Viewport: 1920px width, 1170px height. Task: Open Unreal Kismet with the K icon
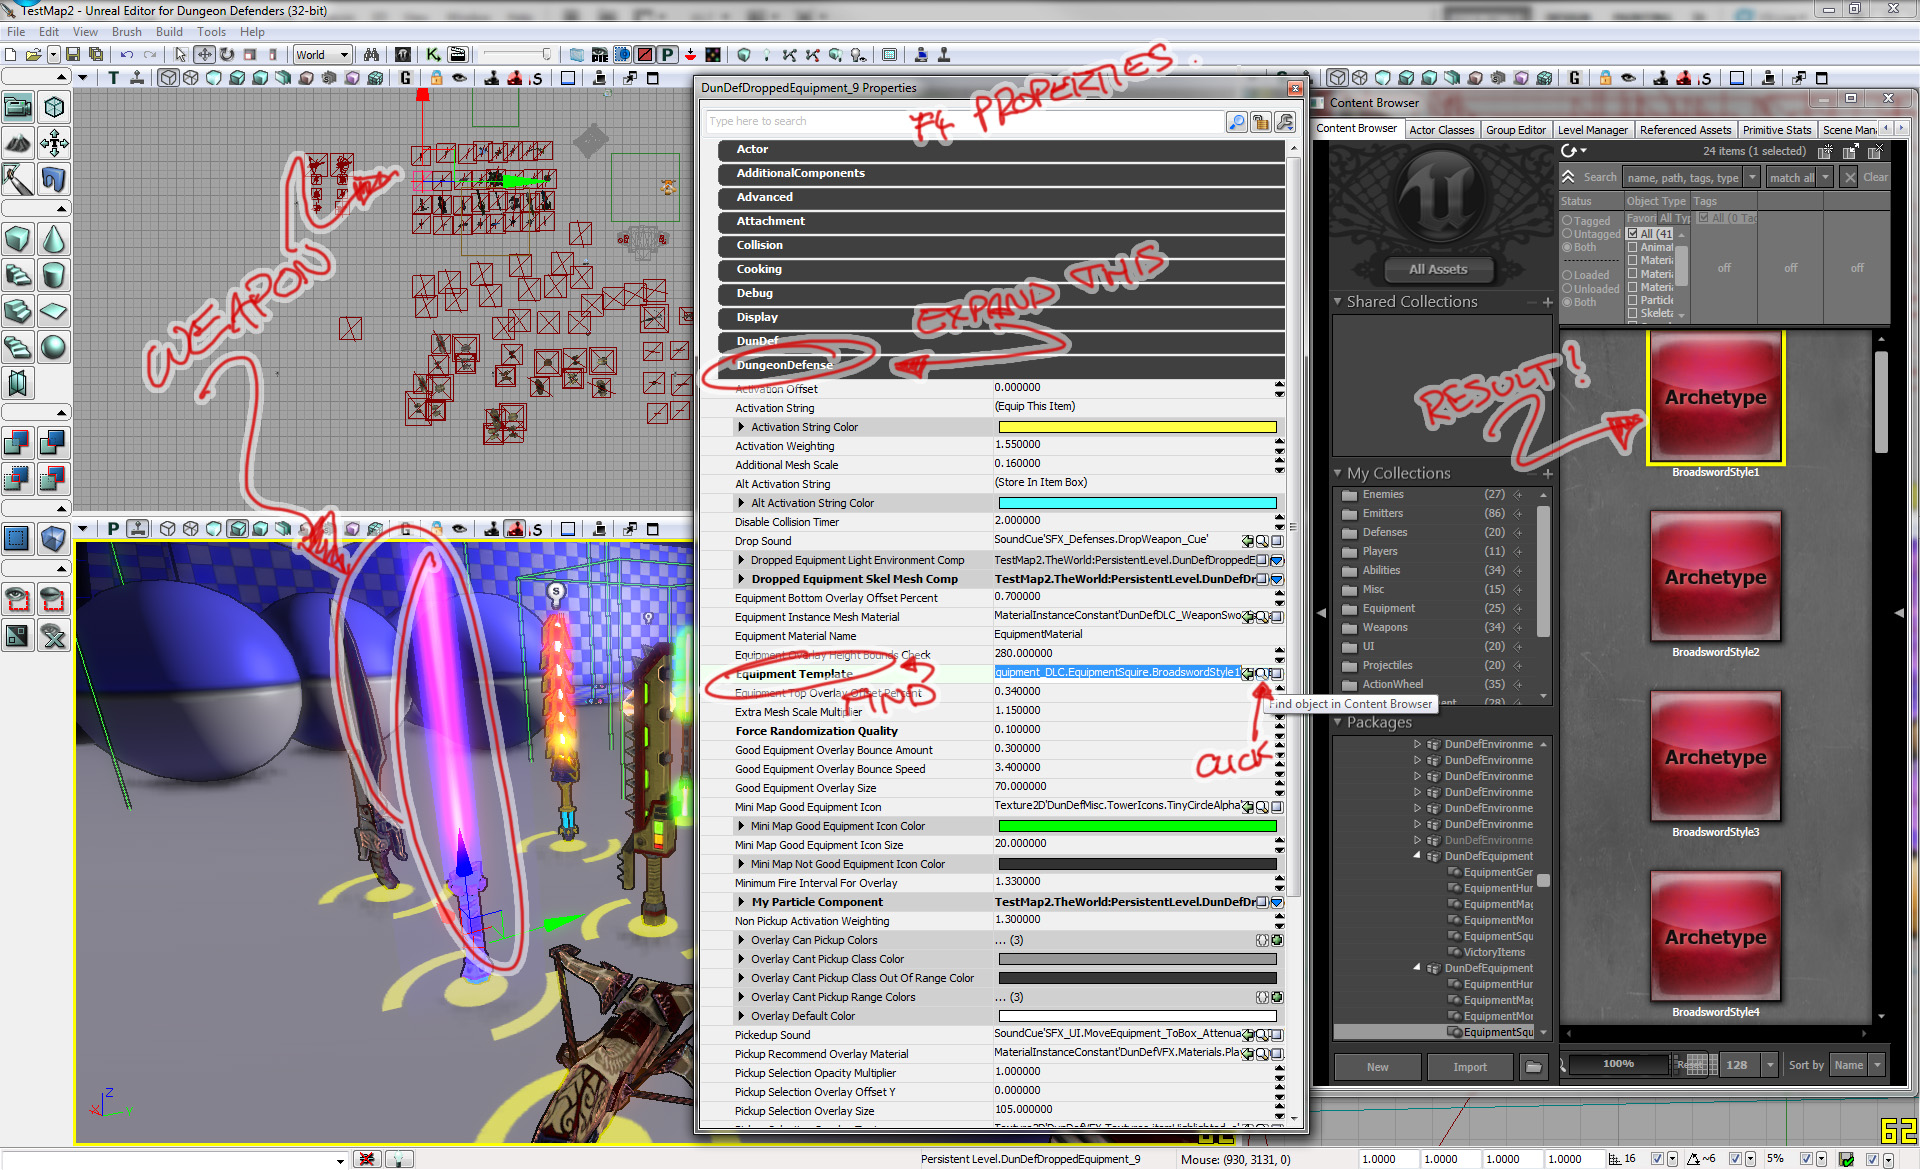(433, 55)
